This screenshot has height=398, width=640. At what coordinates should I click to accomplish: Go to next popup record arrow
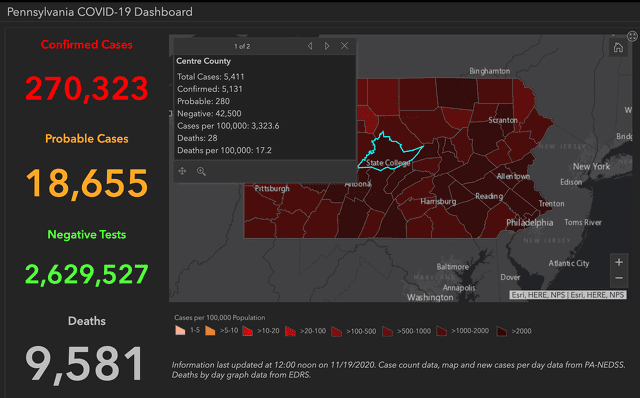pyautogui.click(x=327, y=46)
